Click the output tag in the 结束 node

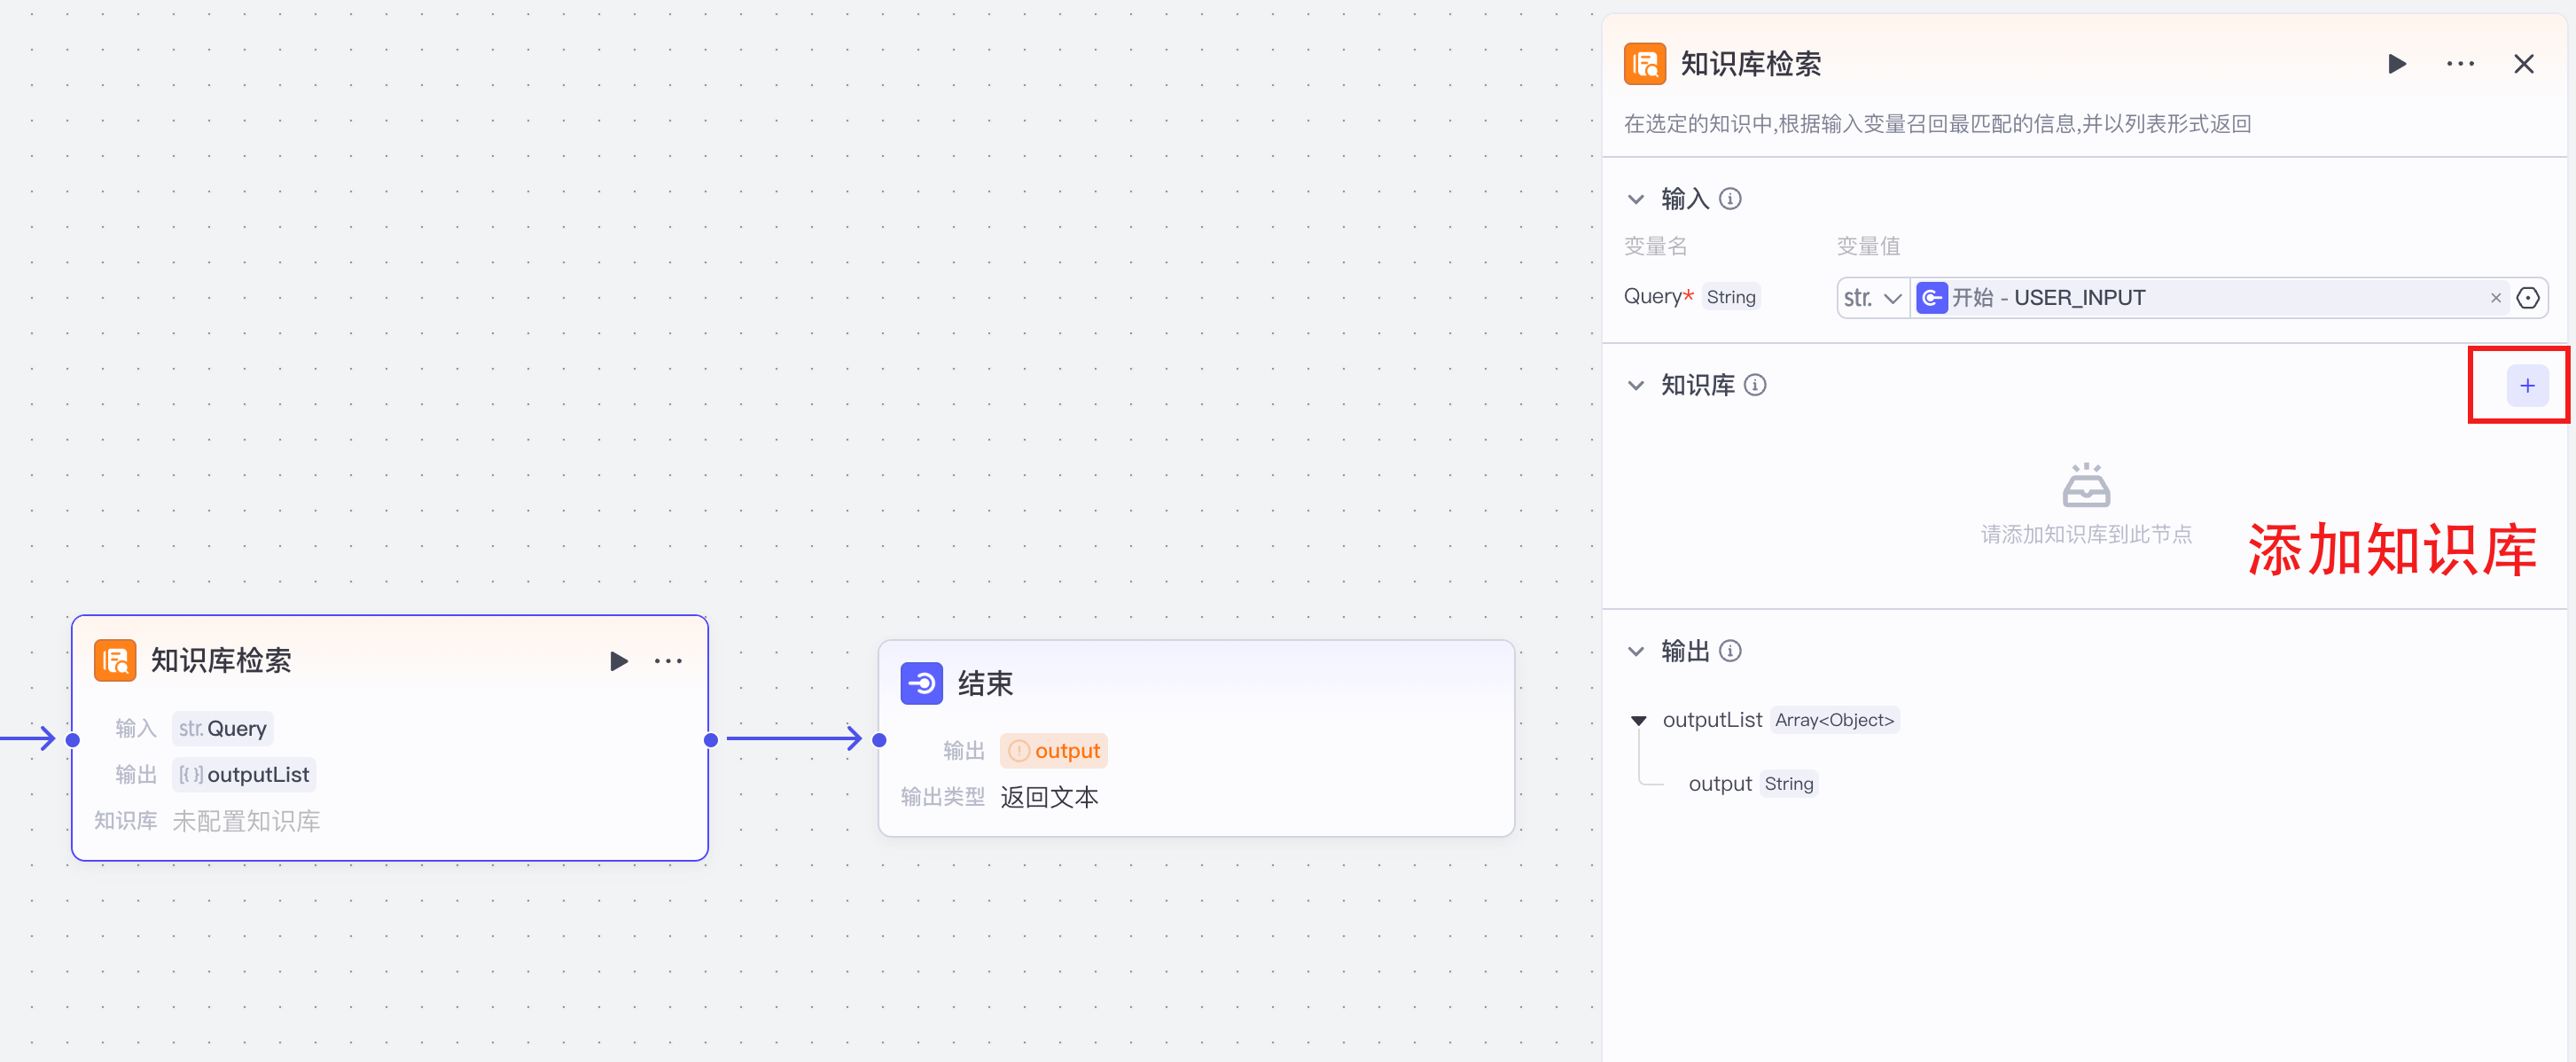(1053, 750)
